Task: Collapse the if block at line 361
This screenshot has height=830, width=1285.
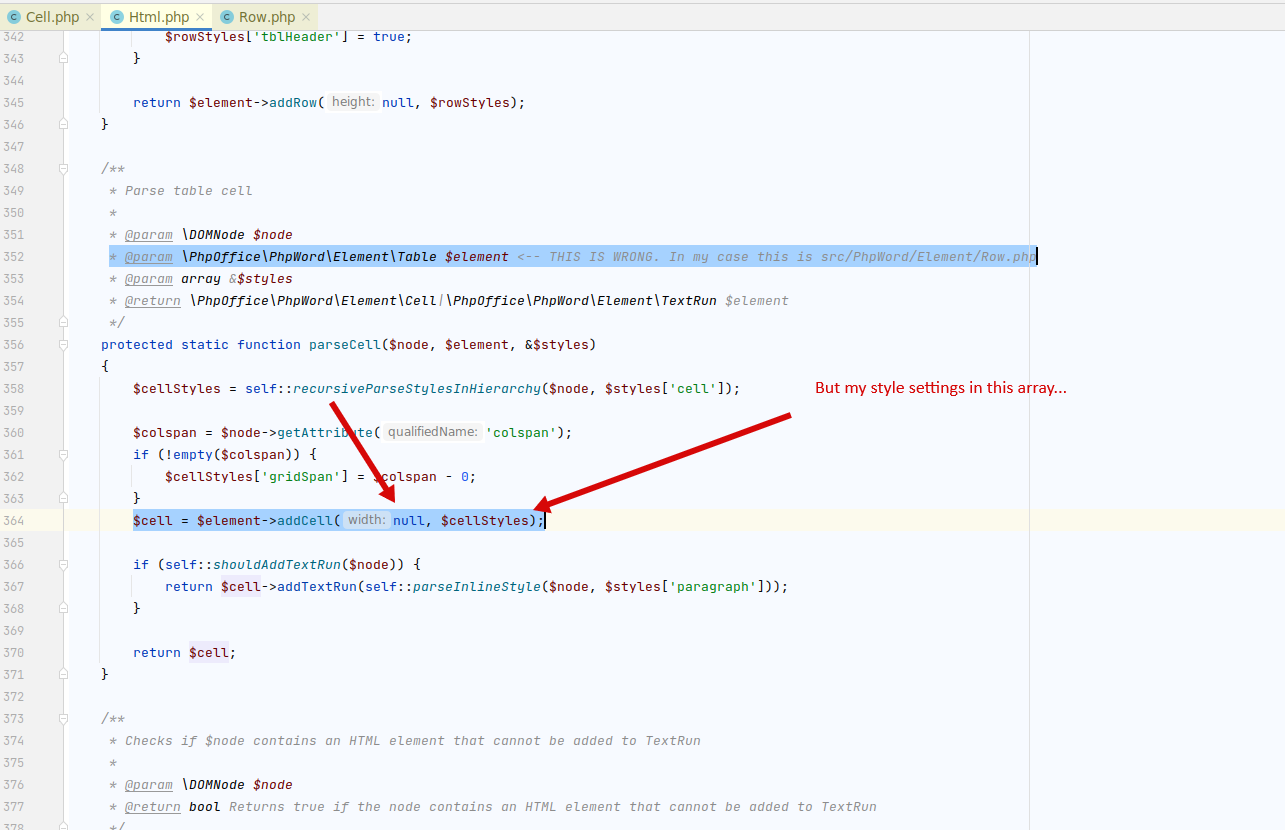Action: click(63, 454)
